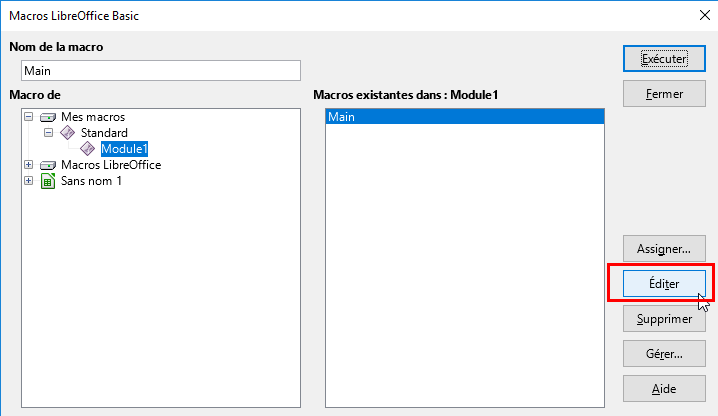718x416 pixels.
Task: Click the Macros LibreOffice drive icon
Action: [x=48, y=165]
